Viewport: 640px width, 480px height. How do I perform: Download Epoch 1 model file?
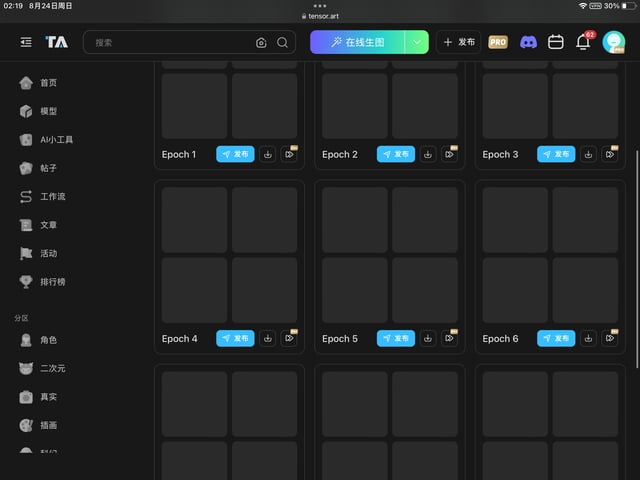coord(268,154)
